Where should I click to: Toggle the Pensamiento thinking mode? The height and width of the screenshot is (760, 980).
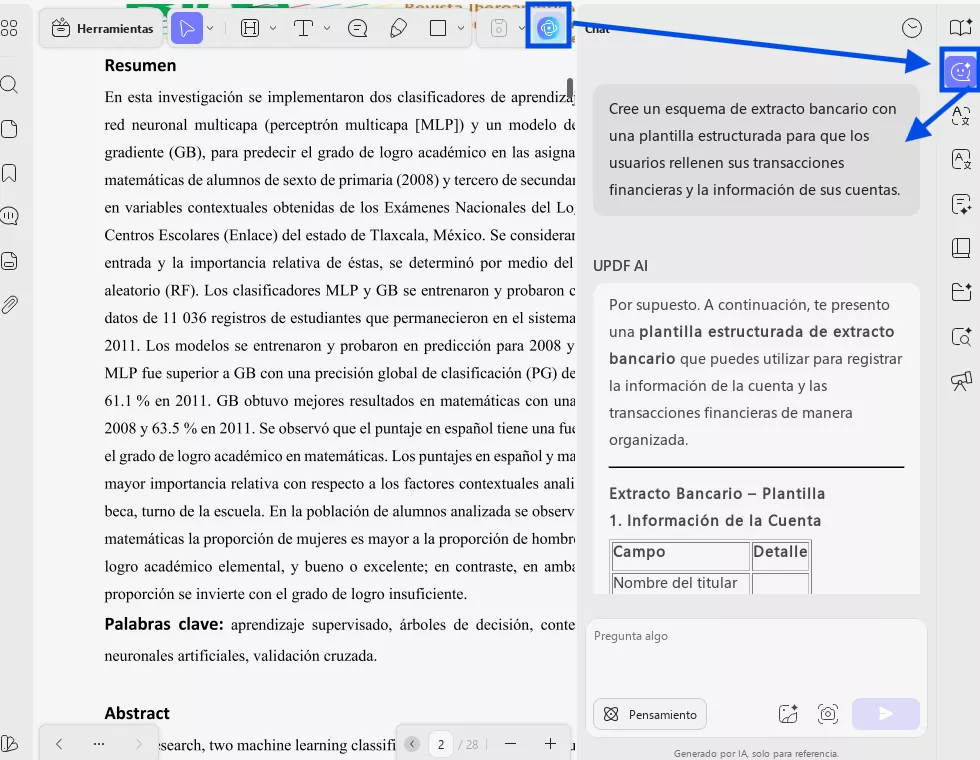[x=650, y=714]
